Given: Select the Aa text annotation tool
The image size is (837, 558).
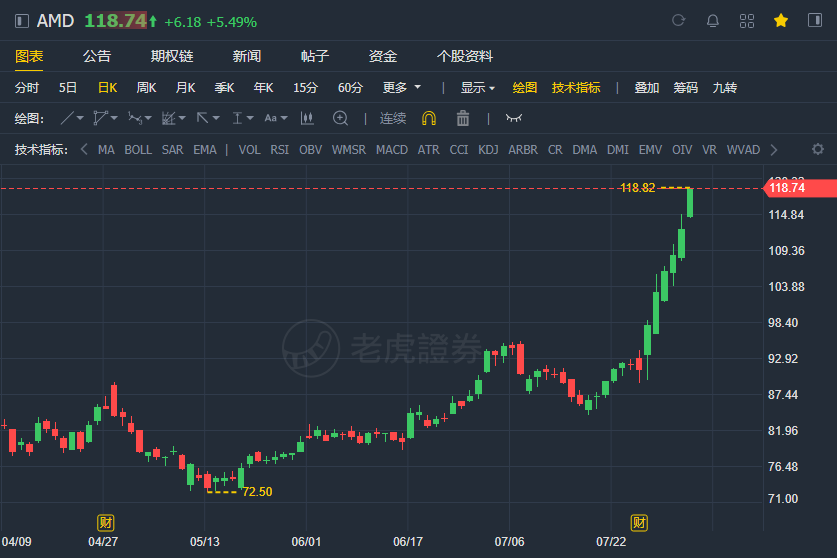Looking at the screenshot, I should click(x=271, y=118).
